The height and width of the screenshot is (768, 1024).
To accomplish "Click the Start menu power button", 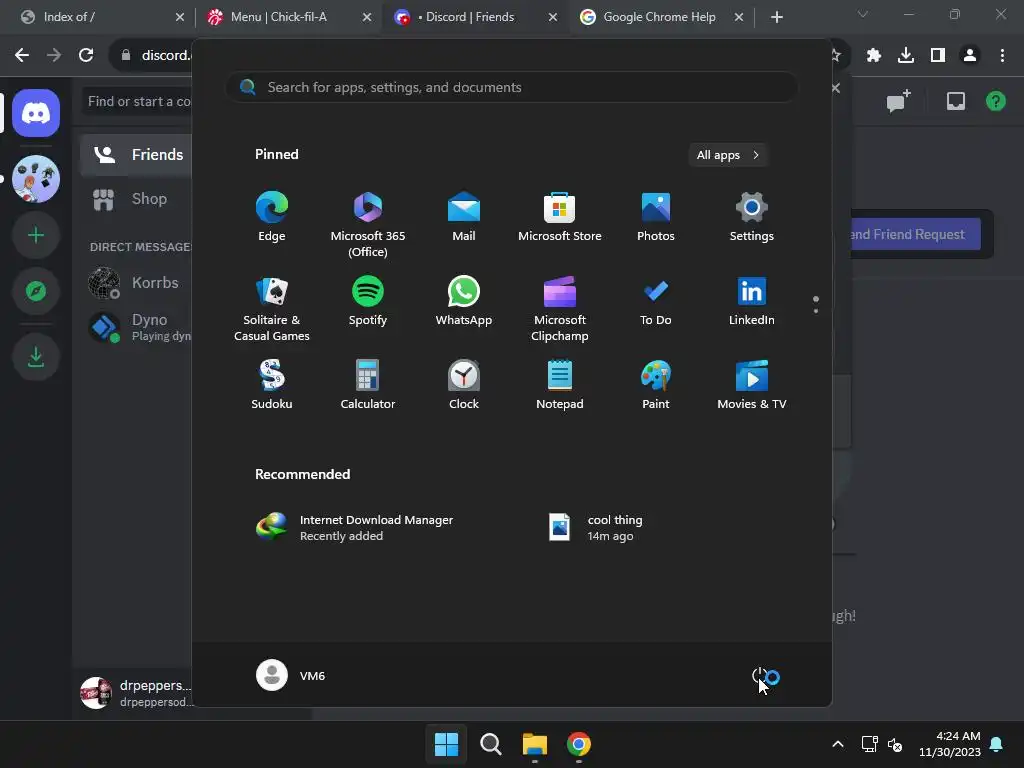I will coord(760,675).
